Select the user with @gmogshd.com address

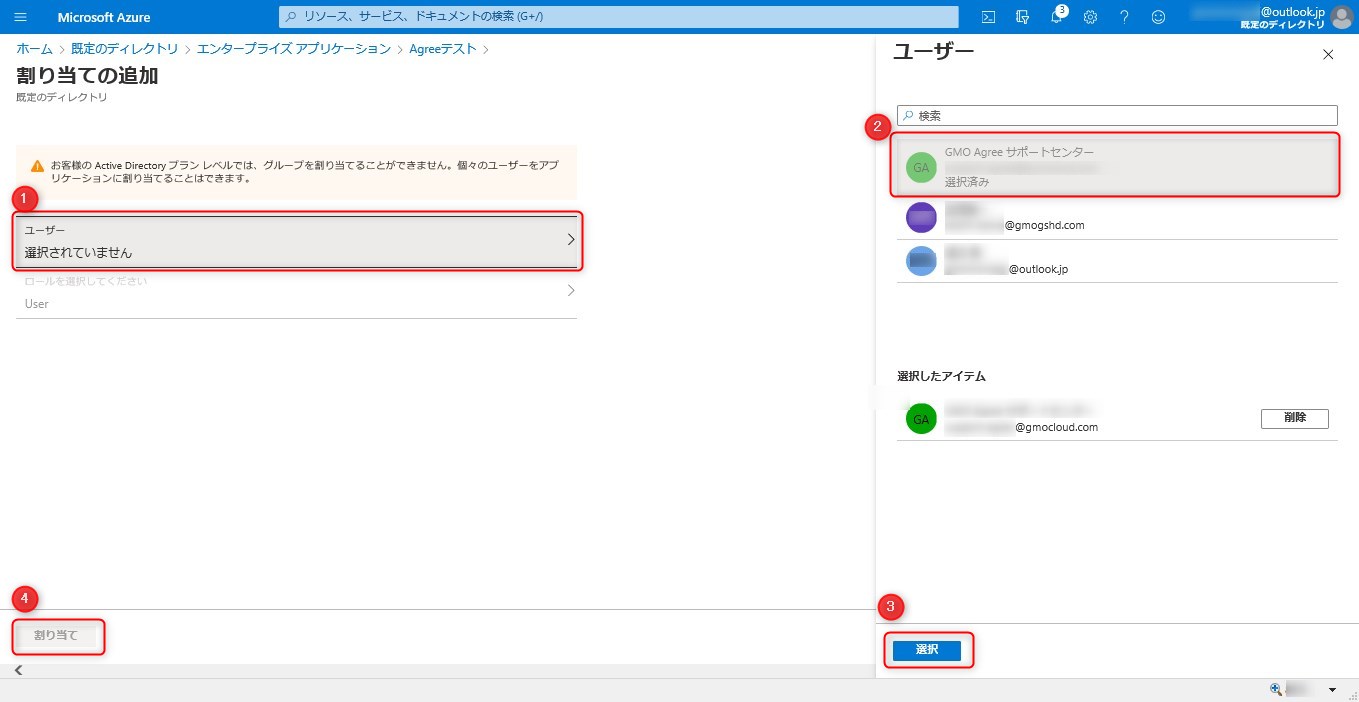point(1117,218)
